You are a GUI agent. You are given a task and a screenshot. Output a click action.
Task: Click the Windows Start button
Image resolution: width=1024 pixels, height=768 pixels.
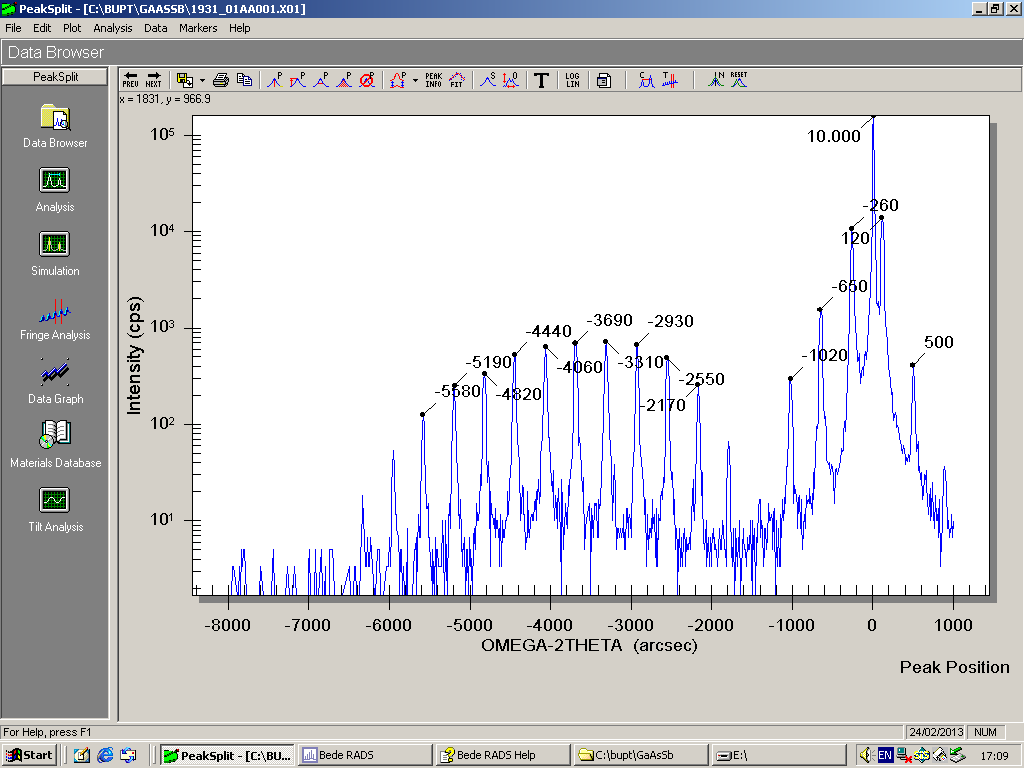pyautogui.click(x=29, y=755)
